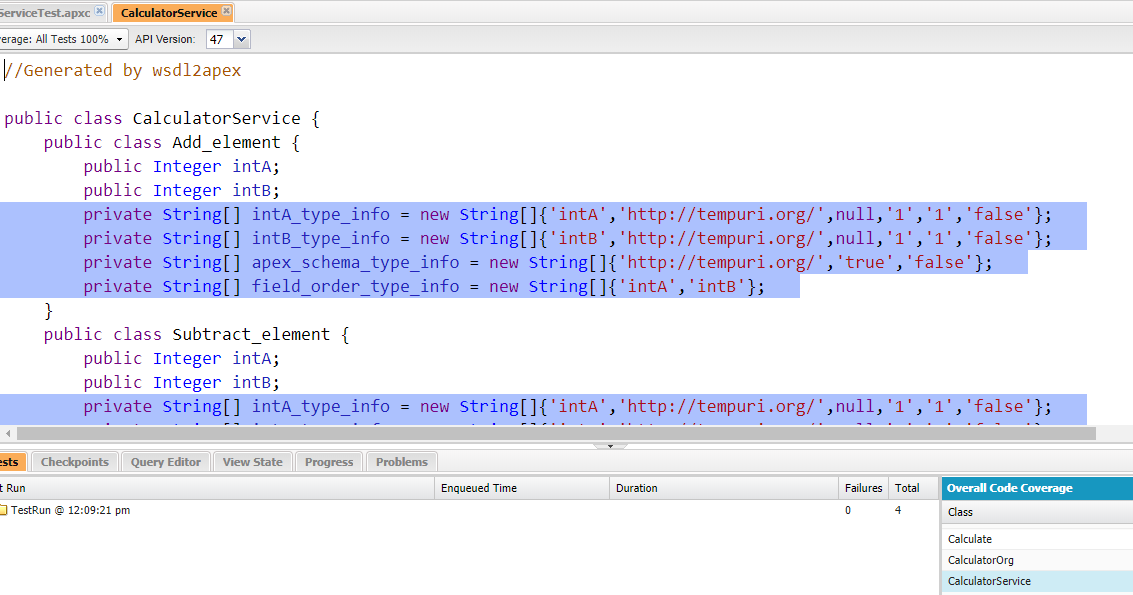Click the arrow on the Coverage selector
This screenshot has height=595, width=1133.
coord(120,37)
